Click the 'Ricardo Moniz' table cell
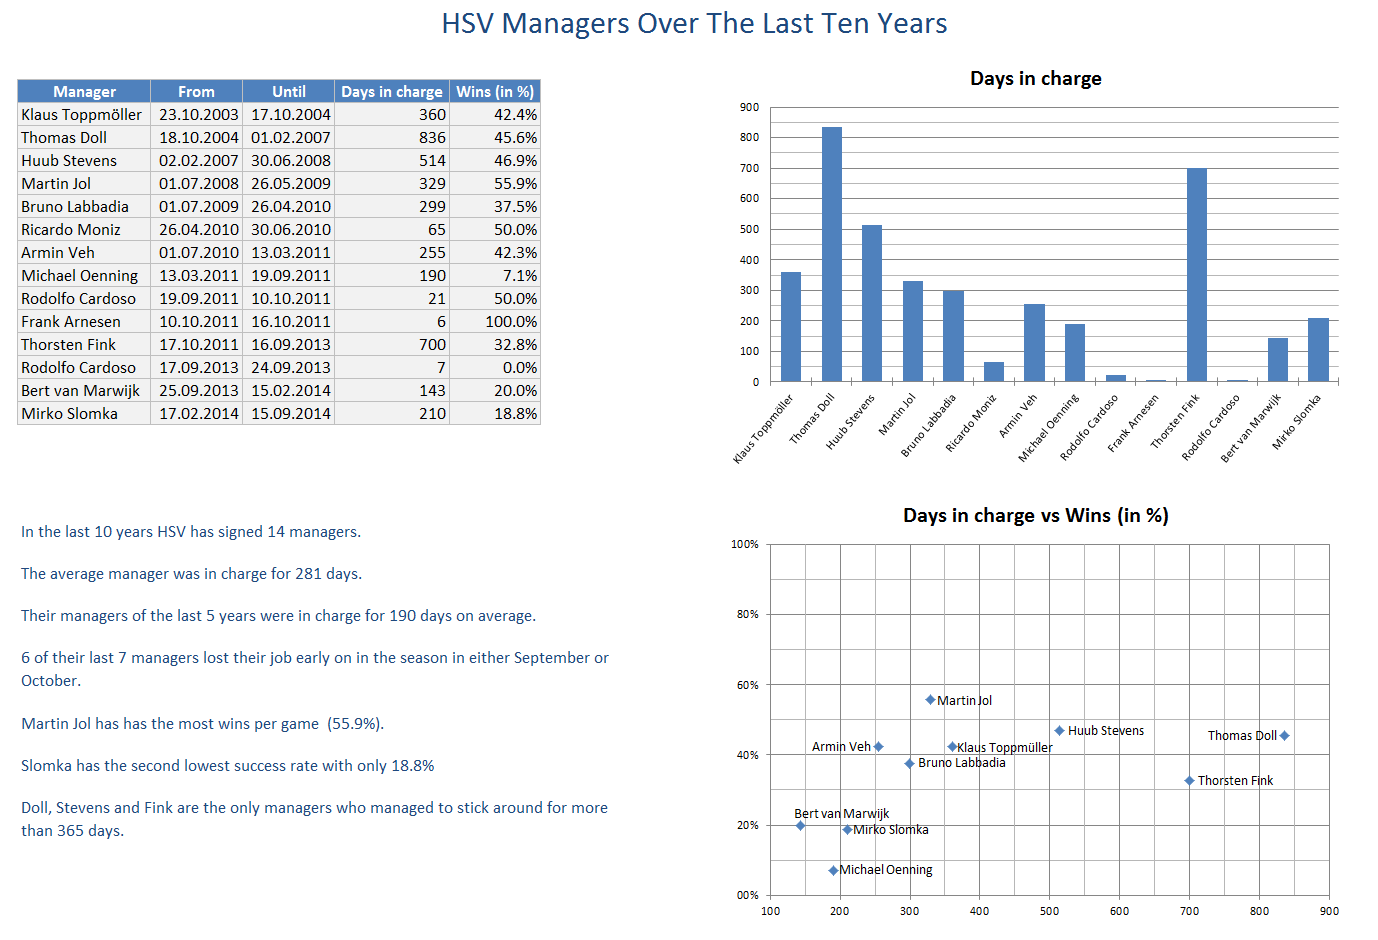Viewport: 1378px width, 940px height. tap(84, 229)
